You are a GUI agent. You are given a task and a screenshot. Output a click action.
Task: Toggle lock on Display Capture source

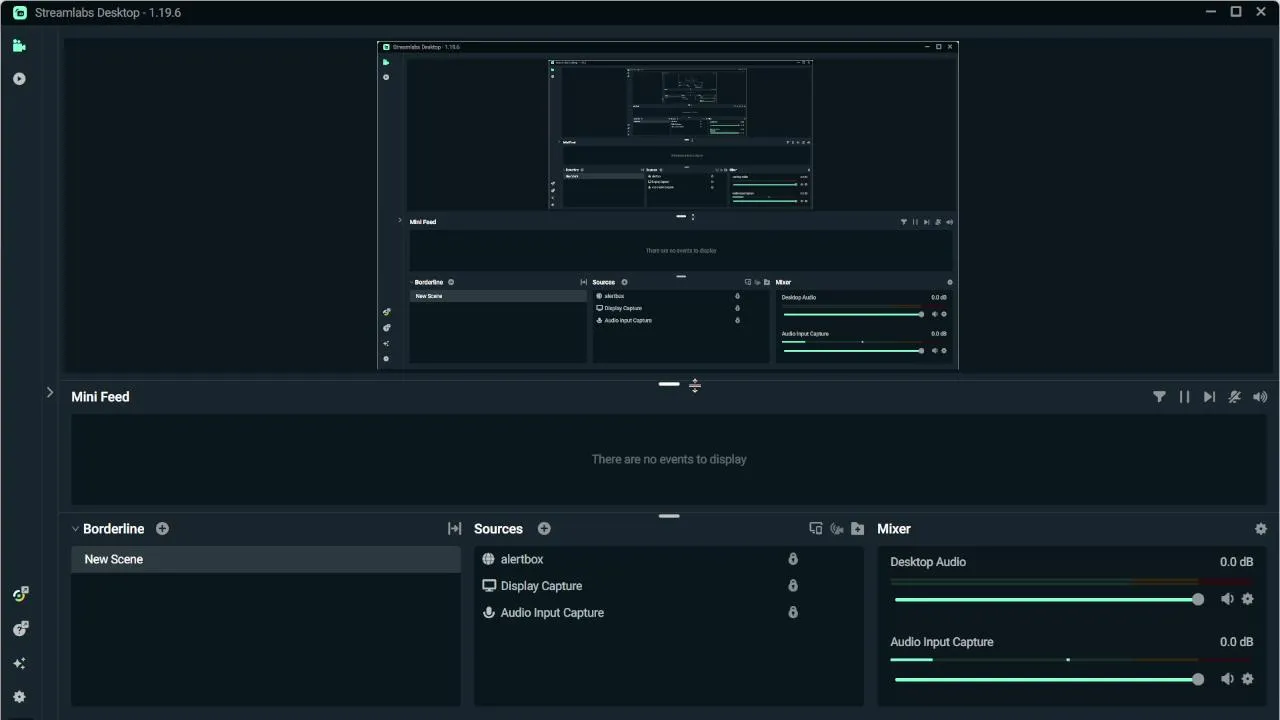[793, 586]
